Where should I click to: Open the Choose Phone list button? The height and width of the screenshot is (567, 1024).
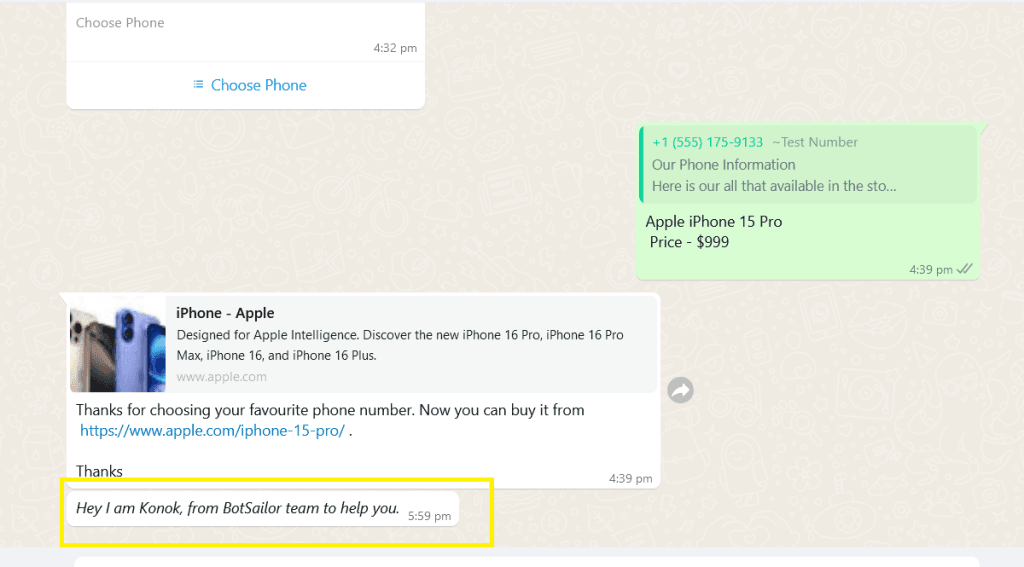click(250, 85)
